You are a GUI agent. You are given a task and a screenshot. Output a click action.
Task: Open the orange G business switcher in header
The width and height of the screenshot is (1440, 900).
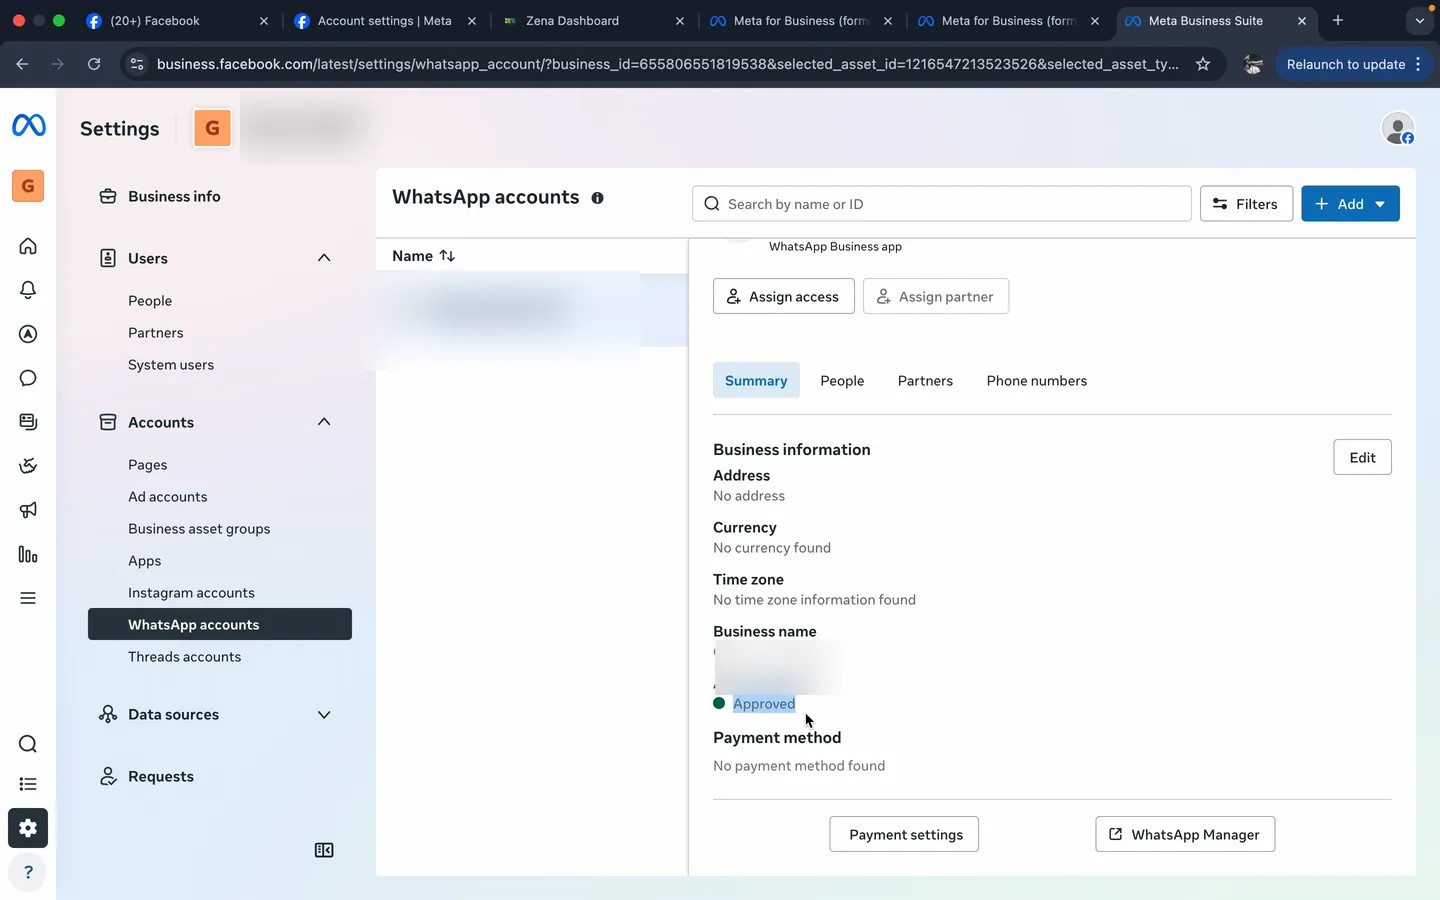tap(212, 128)
